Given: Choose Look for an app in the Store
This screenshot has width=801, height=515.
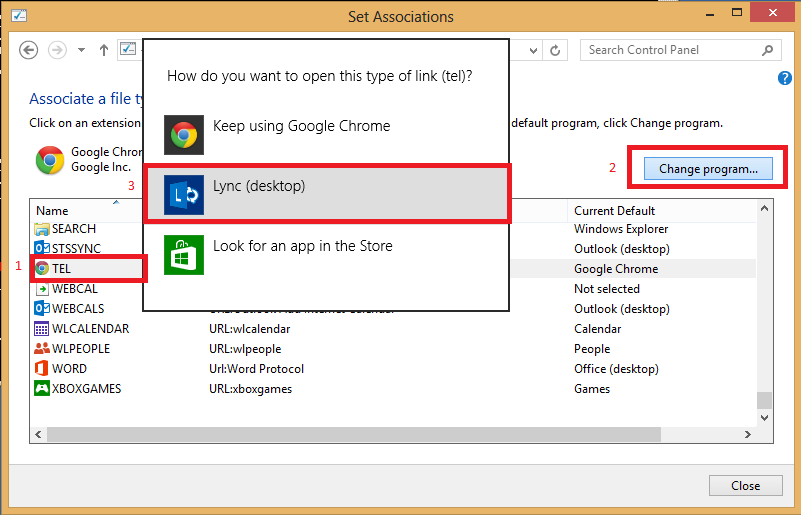Looking at the screenshot, I should tap(326, 255).
